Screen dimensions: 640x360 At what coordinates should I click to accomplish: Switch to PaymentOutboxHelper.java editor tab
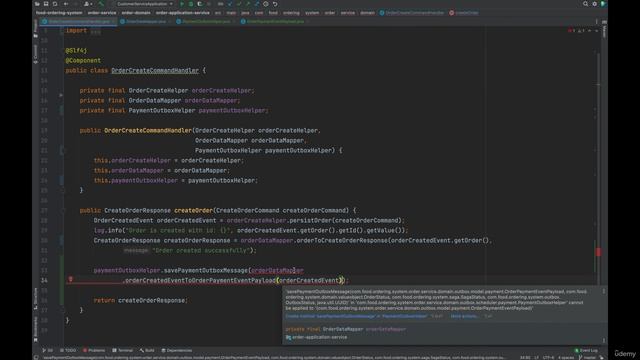point(205,21)
